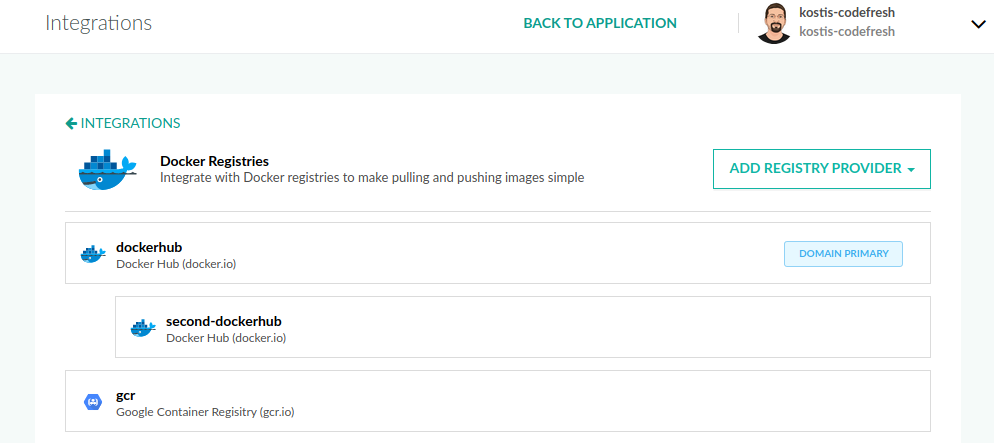
Task: Click the back arrow beside Integrations
Action: click(x=71, y=123)
